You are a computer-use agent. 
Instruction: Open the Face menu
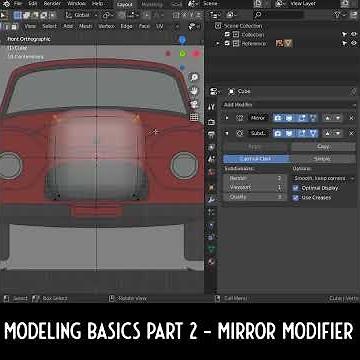click(x=144, y=26)
